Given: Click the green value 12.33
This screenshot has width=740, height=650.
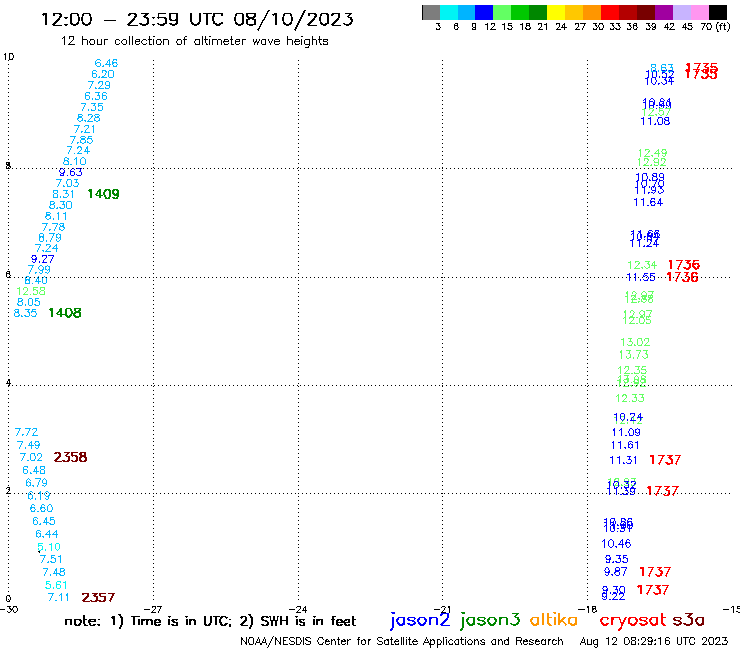Looking at the screenshot, I should tap(630, 398).
